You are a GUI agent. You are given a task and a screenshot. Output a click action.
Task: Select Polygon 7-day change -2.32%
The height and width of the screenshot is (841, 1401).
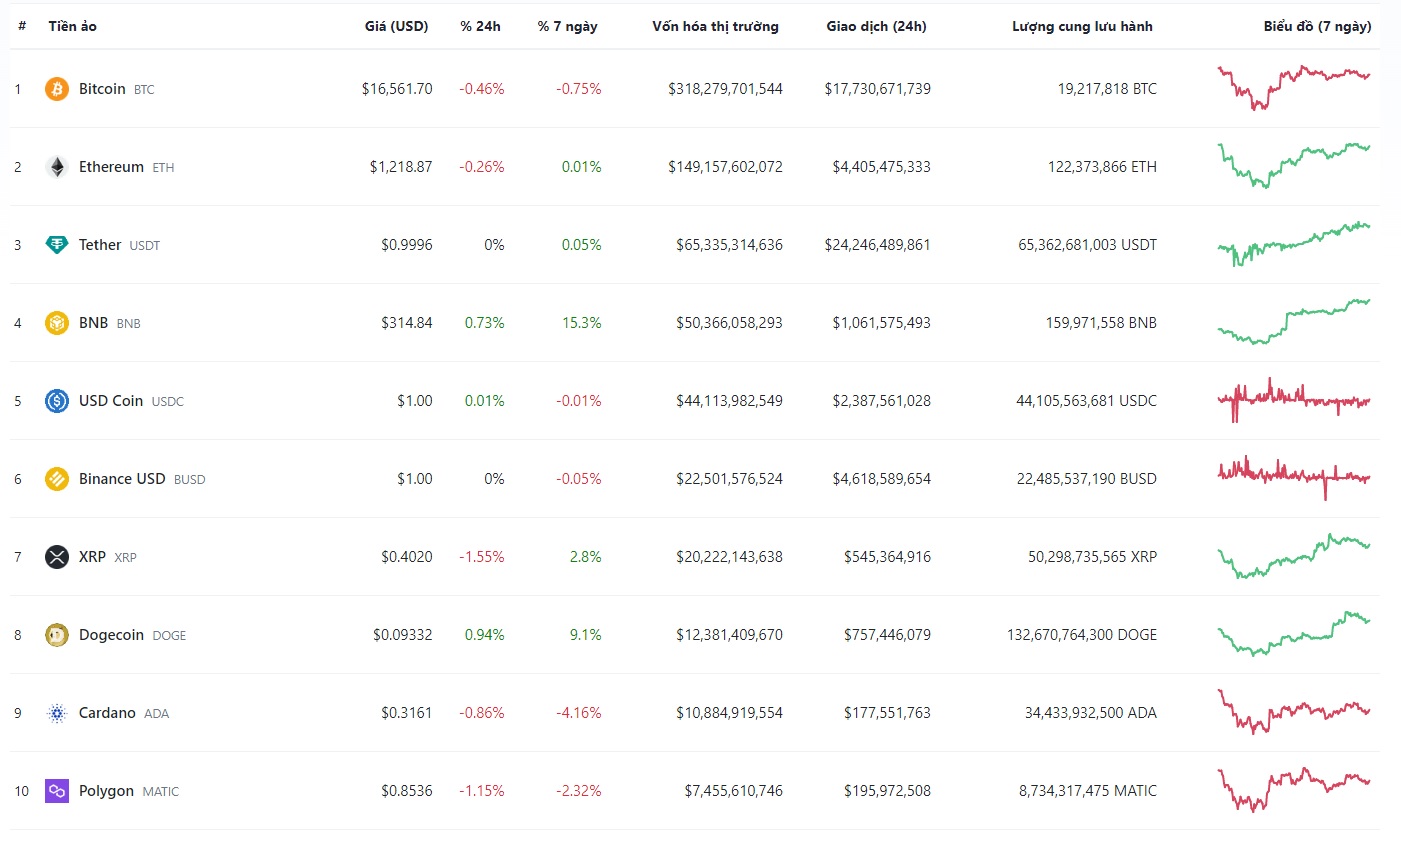point(579,791)
